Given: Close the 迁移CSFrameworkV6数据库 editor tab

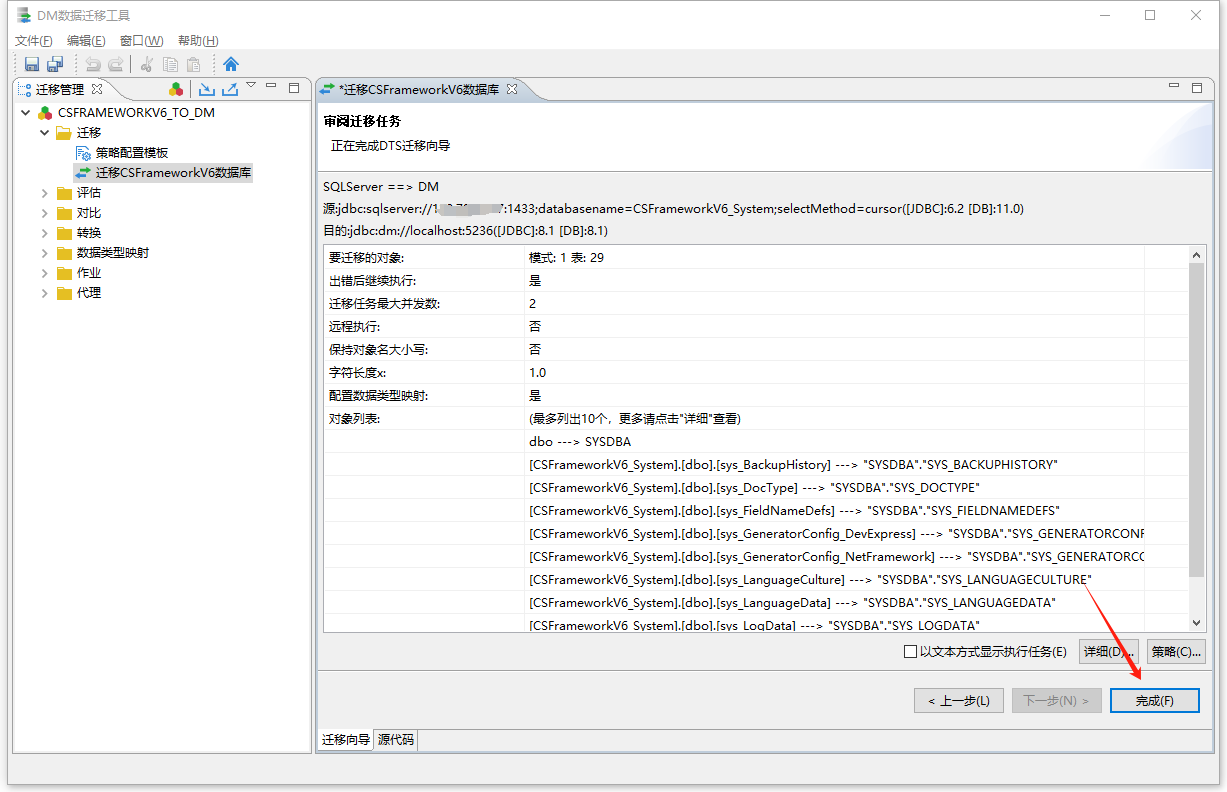Looking at the screenshot, I should tap(511, 89).
